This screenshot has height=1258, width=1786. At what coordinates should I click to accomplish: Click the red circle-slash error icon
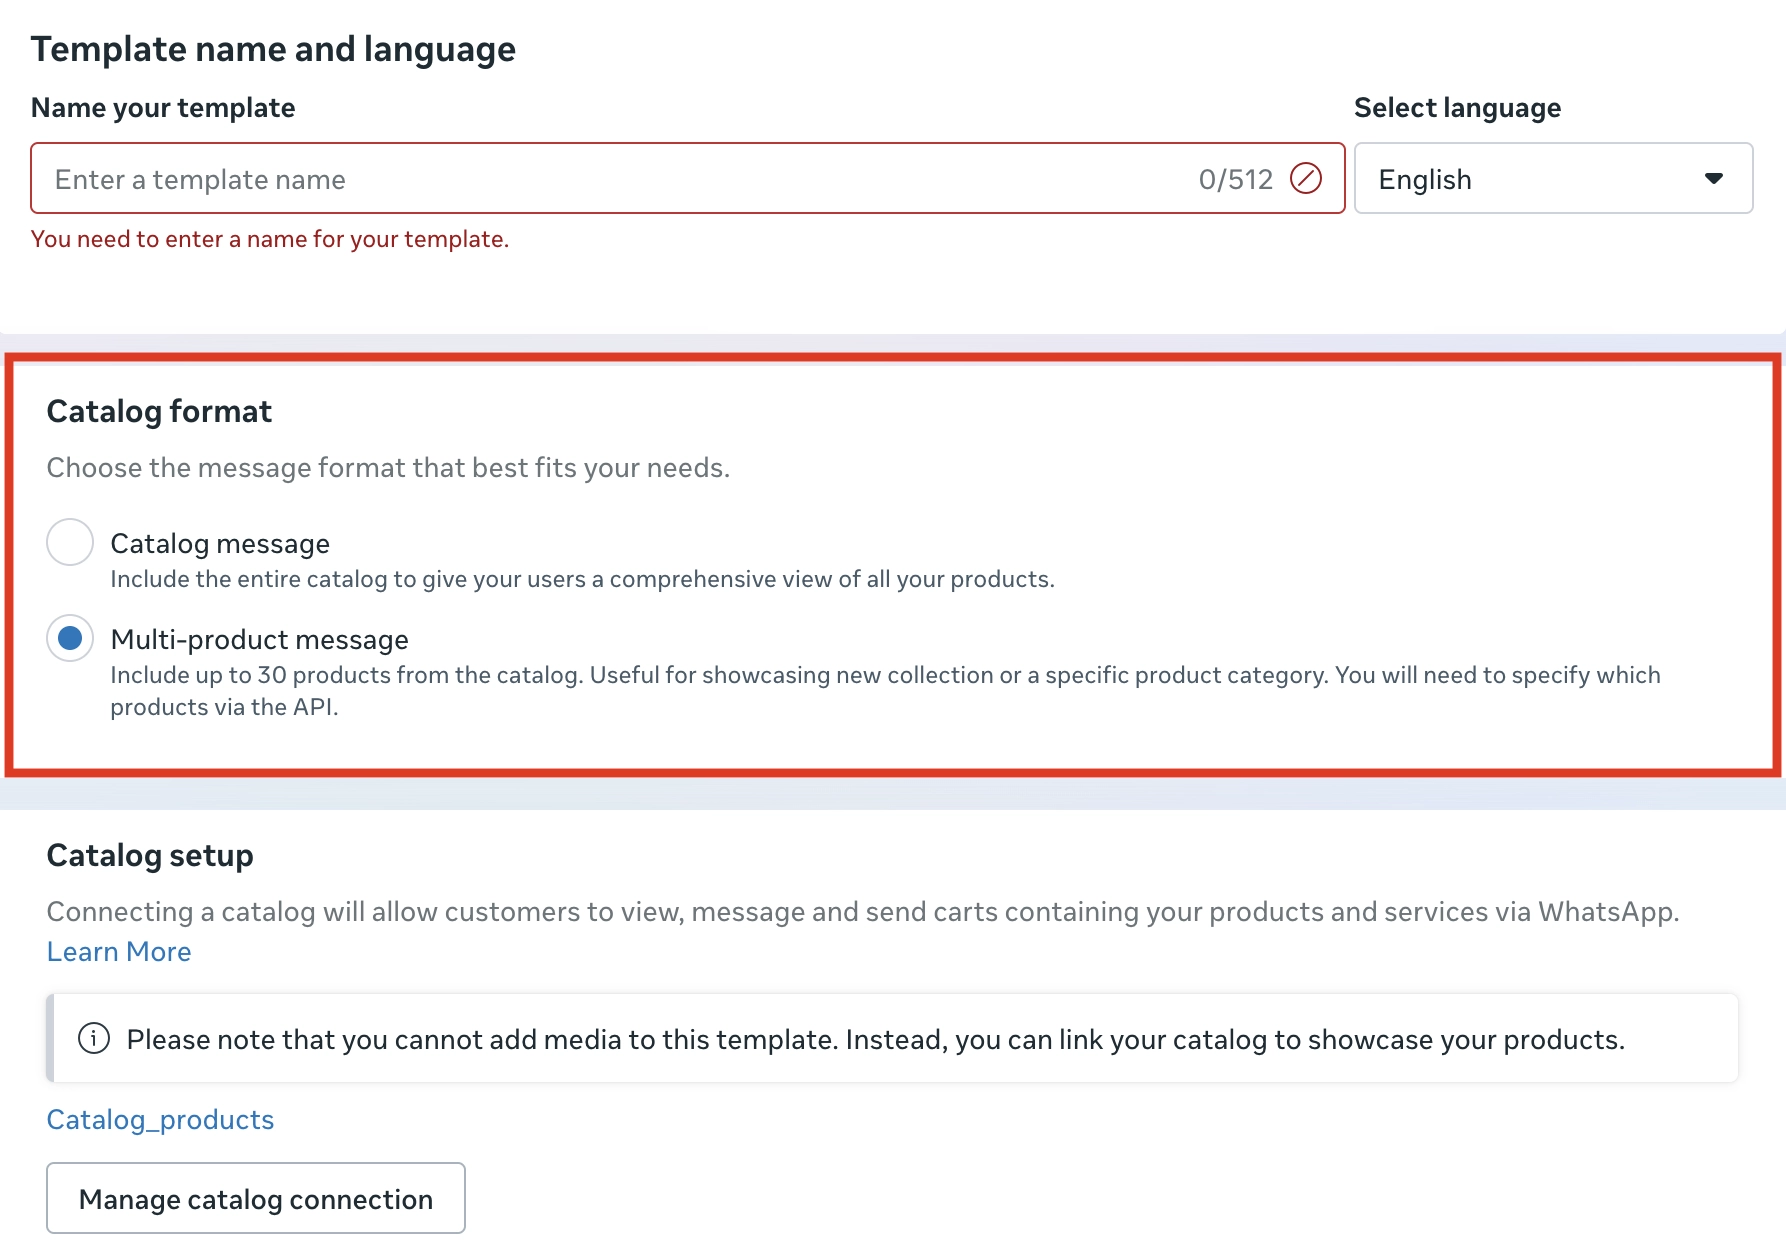tap(1305, 179)
